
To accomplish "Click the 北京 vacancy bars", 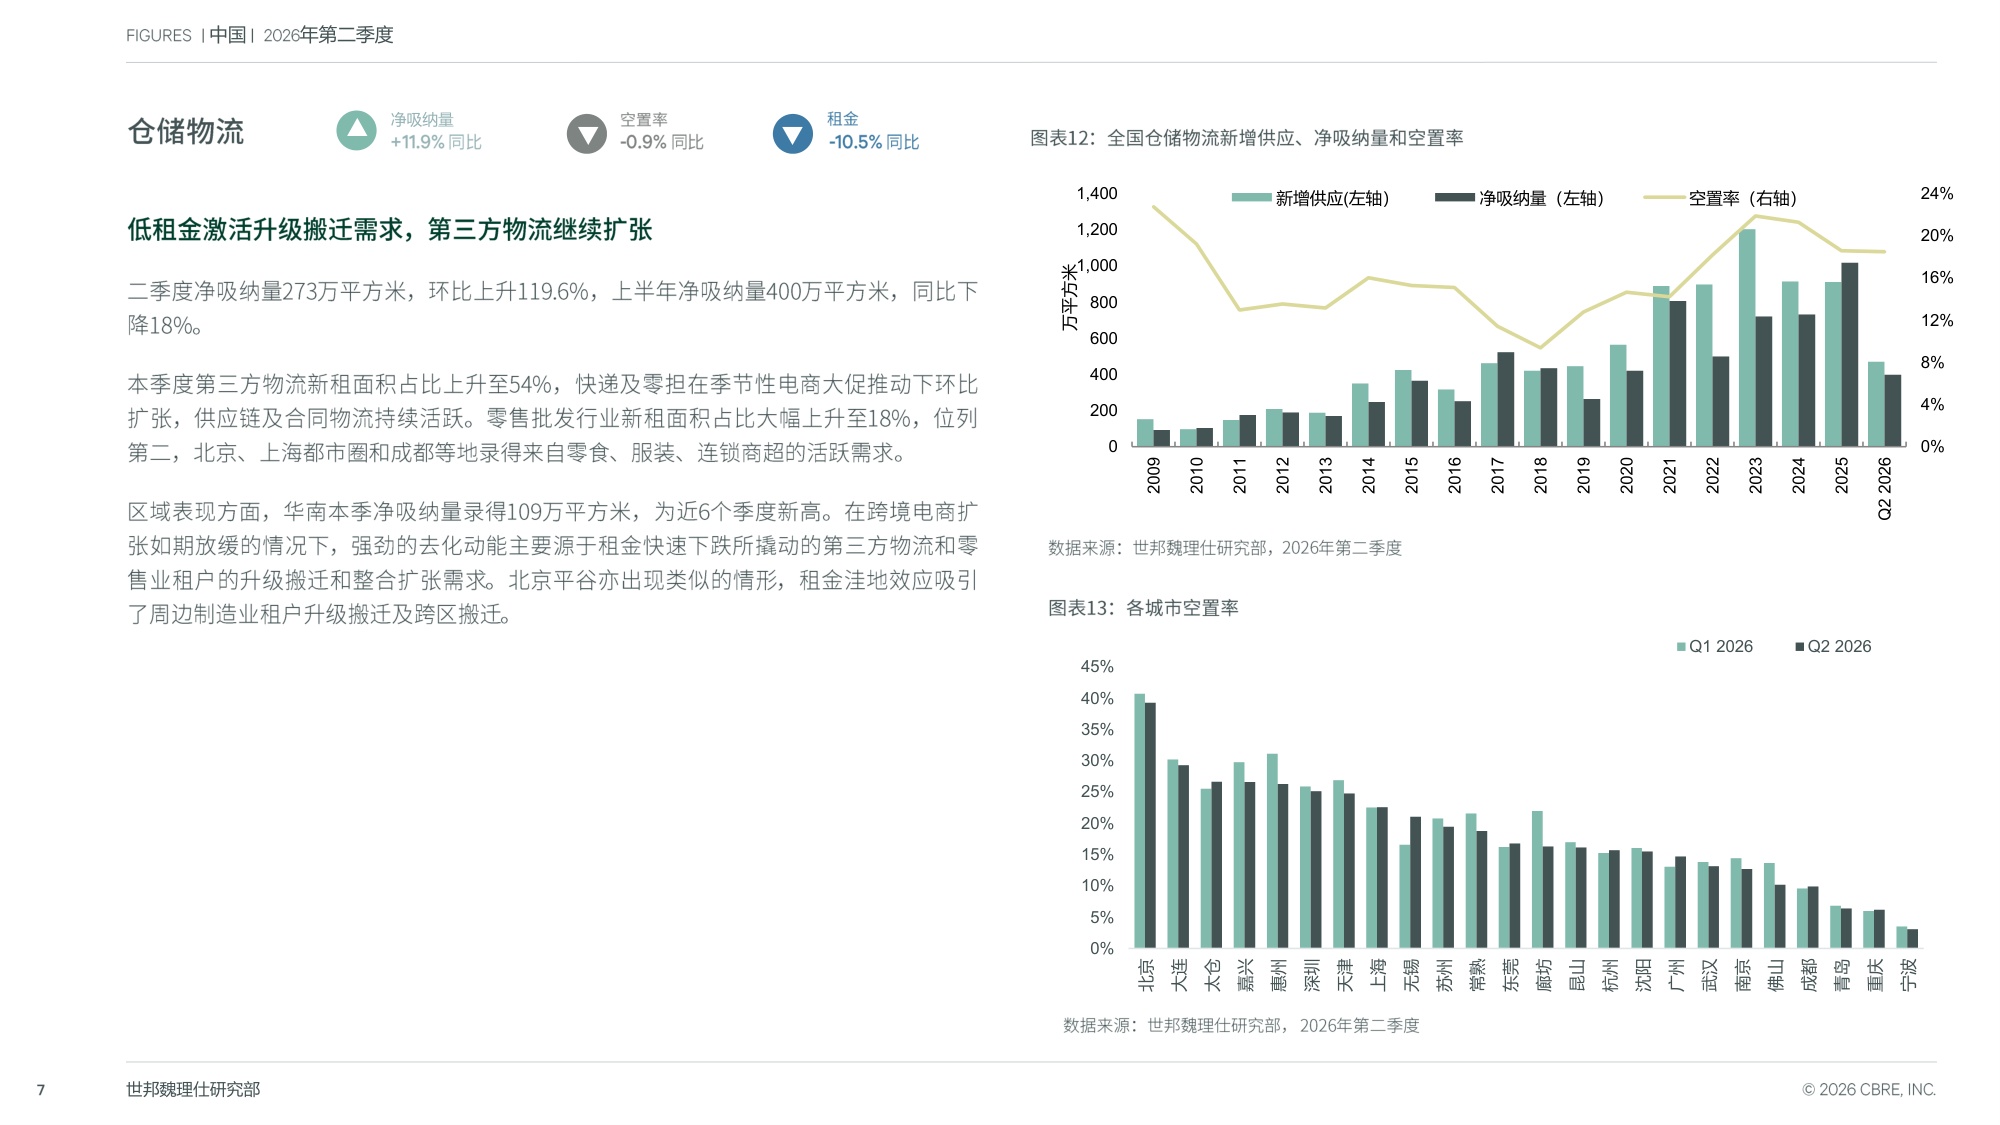I will (x=1145, y=821).
